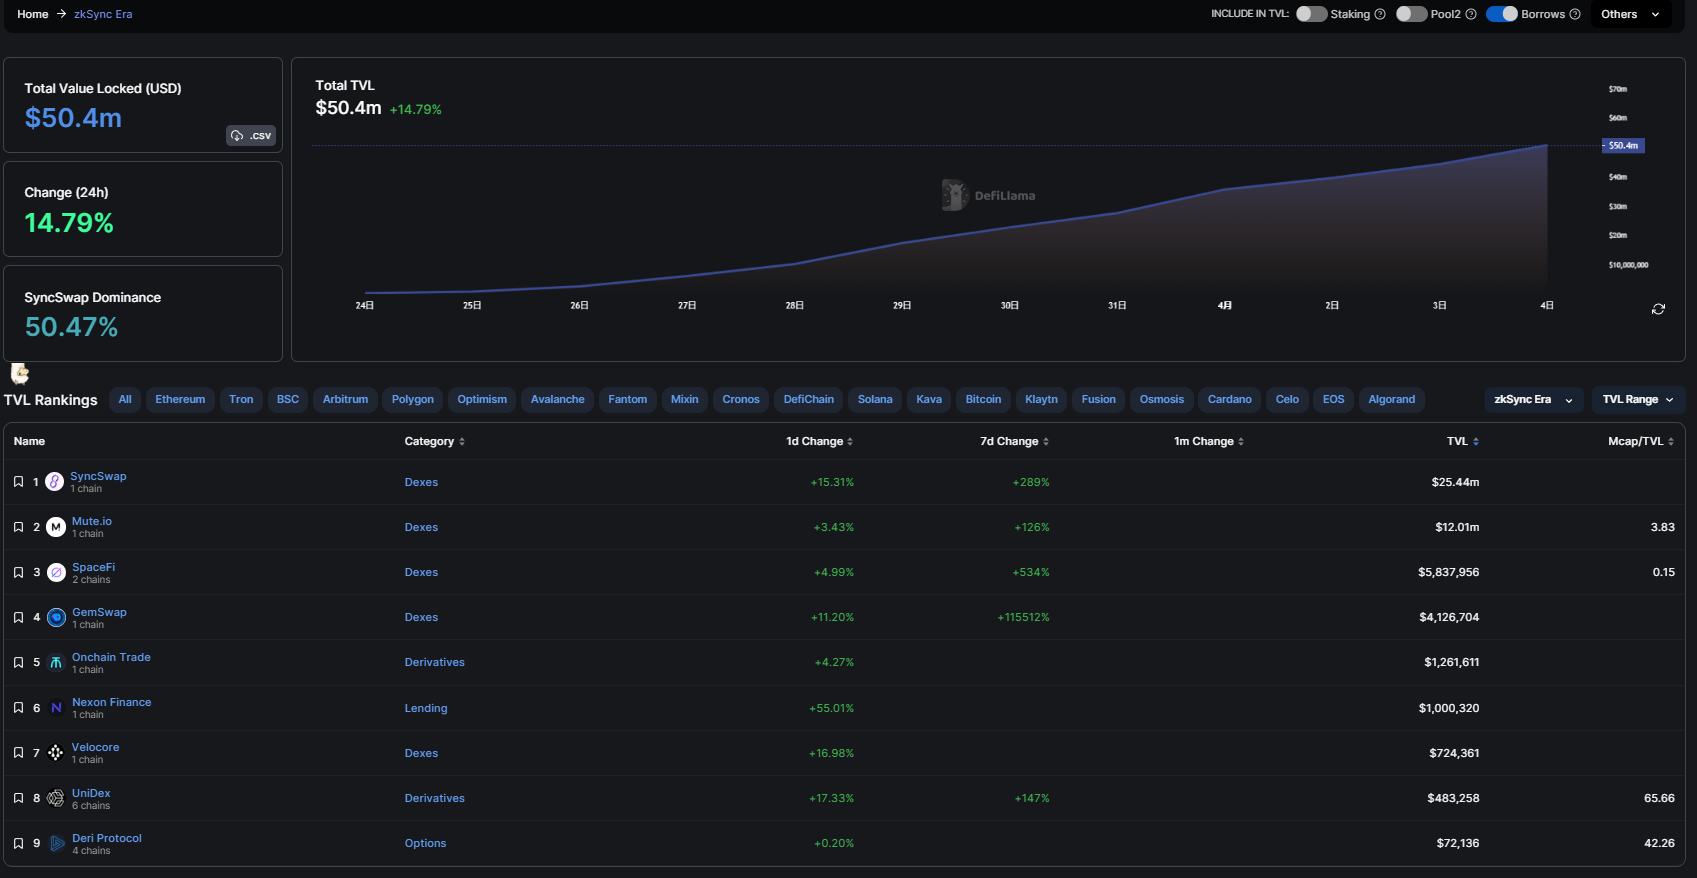Filter rankings by BSC
Image resolution: width=1697 pixels, height=878 pixels.
click(x=288, y=400)
